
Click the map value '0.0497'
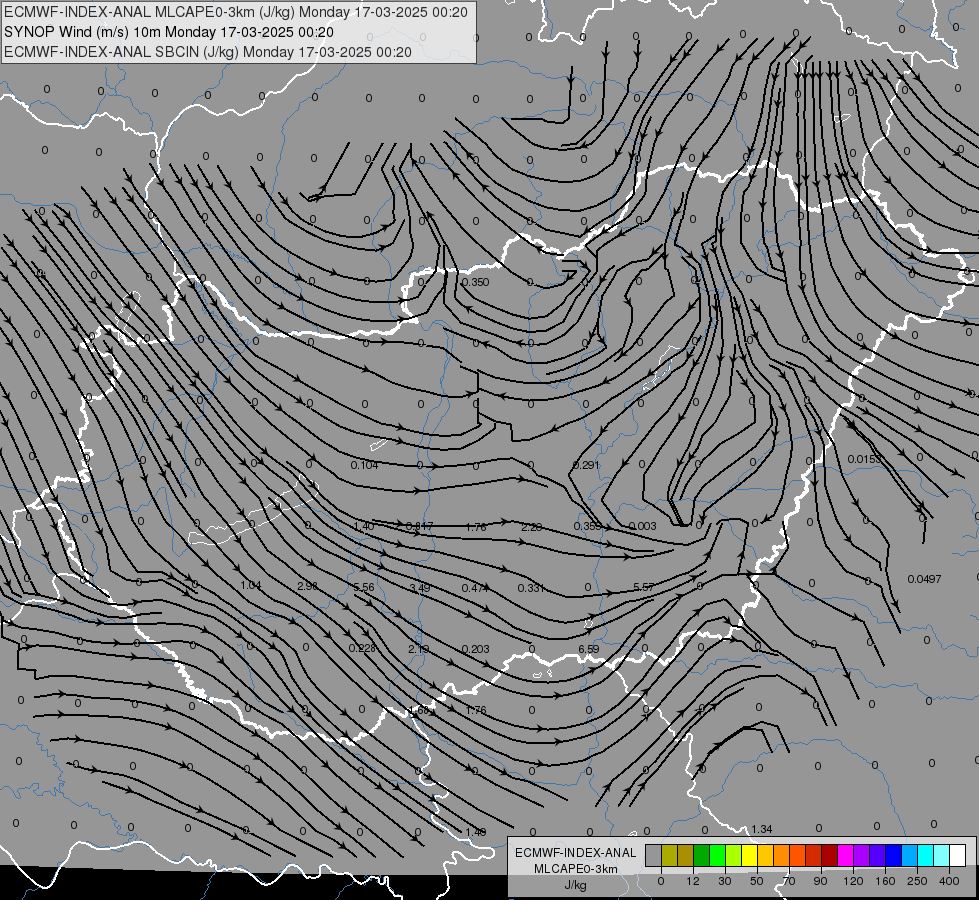click(x=924, y=579)
